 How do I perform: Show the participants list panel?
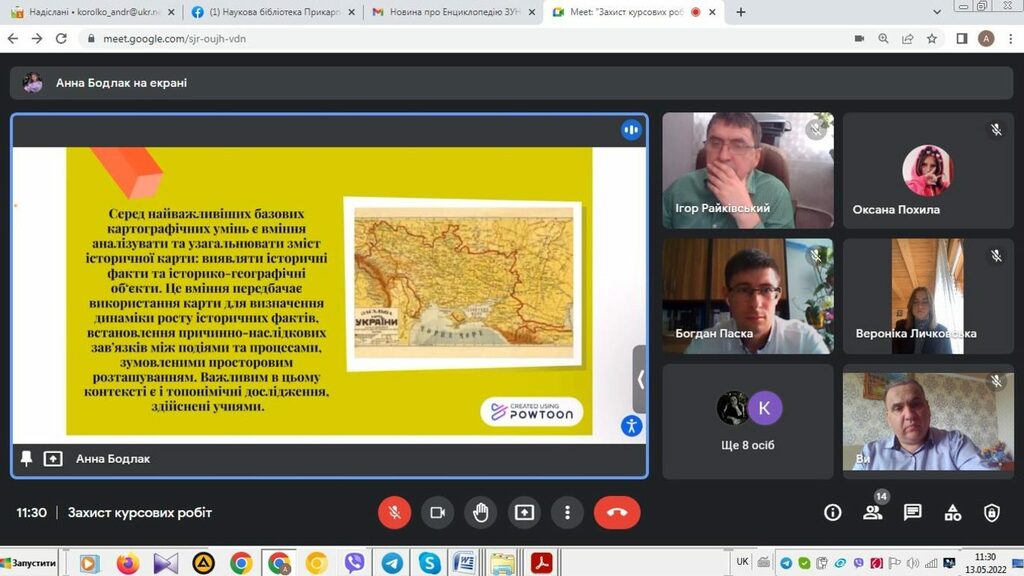click(872, 513)
